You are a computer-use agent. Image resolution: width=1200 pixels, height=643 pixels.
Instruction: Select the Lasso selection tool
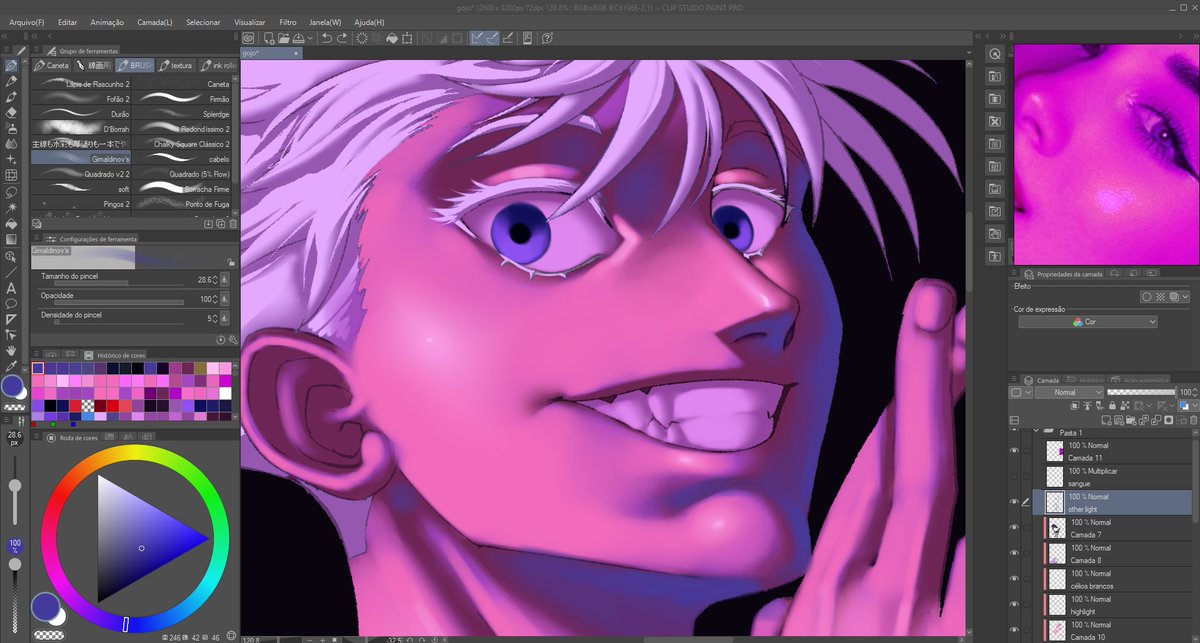(x=12, y=191)
